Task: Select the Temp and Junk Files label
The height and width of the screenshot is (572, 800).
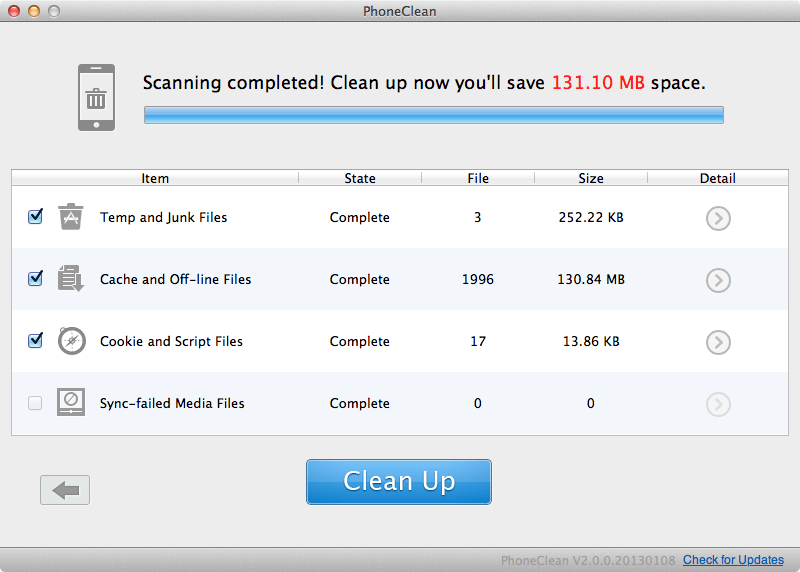Action: (x=163, y=217)
